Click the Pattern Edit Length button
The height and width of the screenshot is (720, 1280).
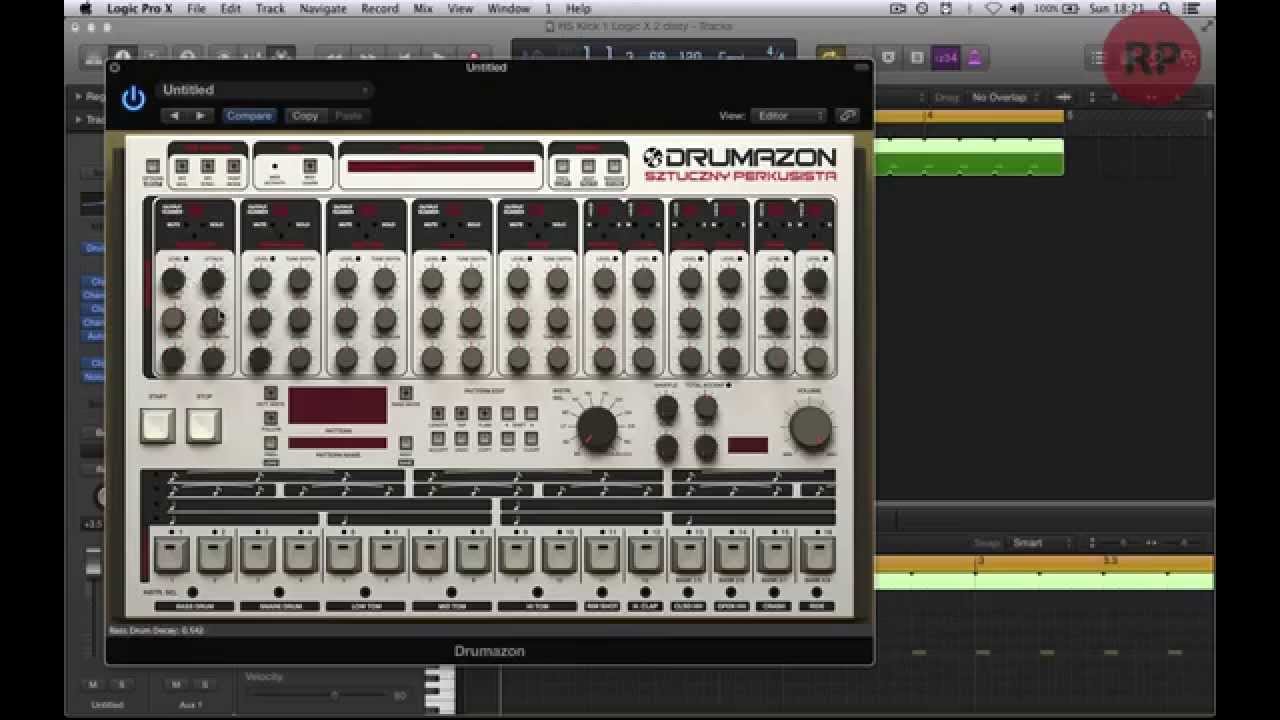(437, 413)
